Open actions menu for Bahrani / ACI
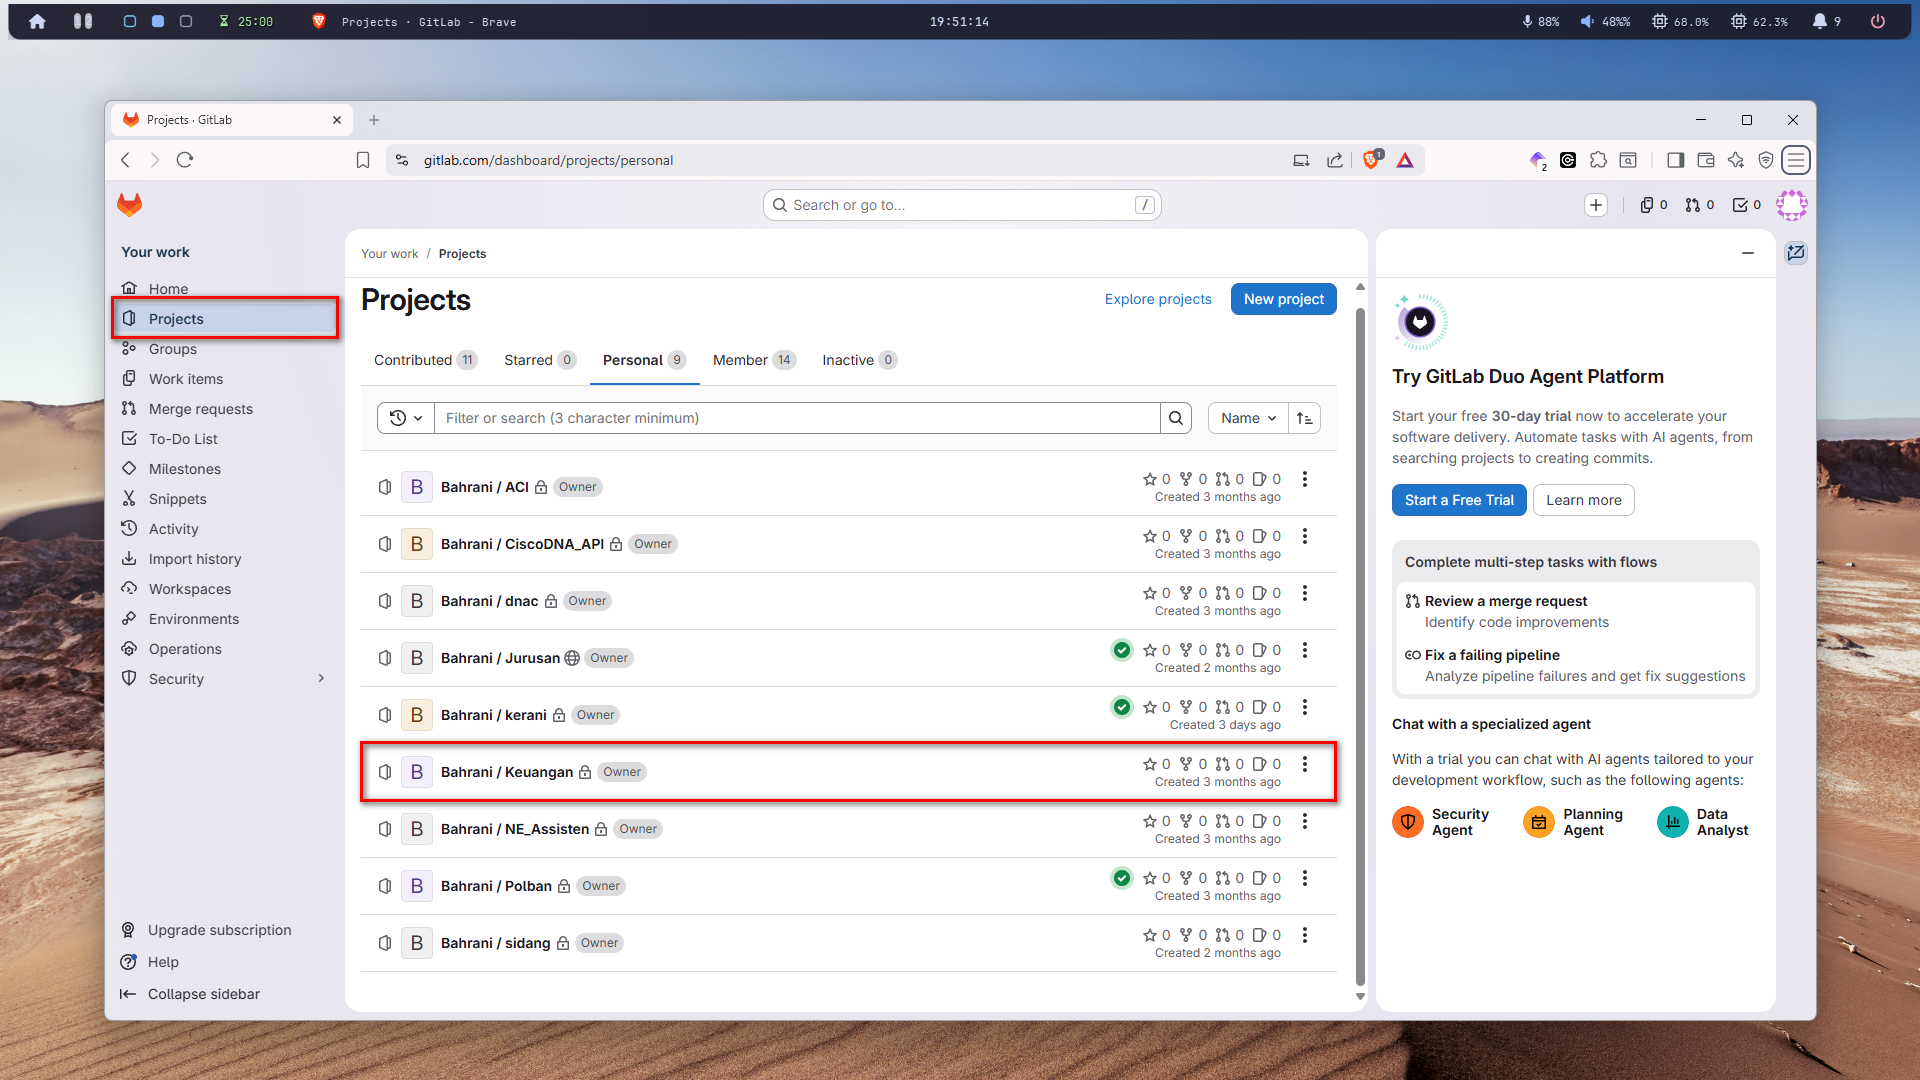Image resolution: width=1920 pixels, height=1080 pixels. tap(1305, 479)
